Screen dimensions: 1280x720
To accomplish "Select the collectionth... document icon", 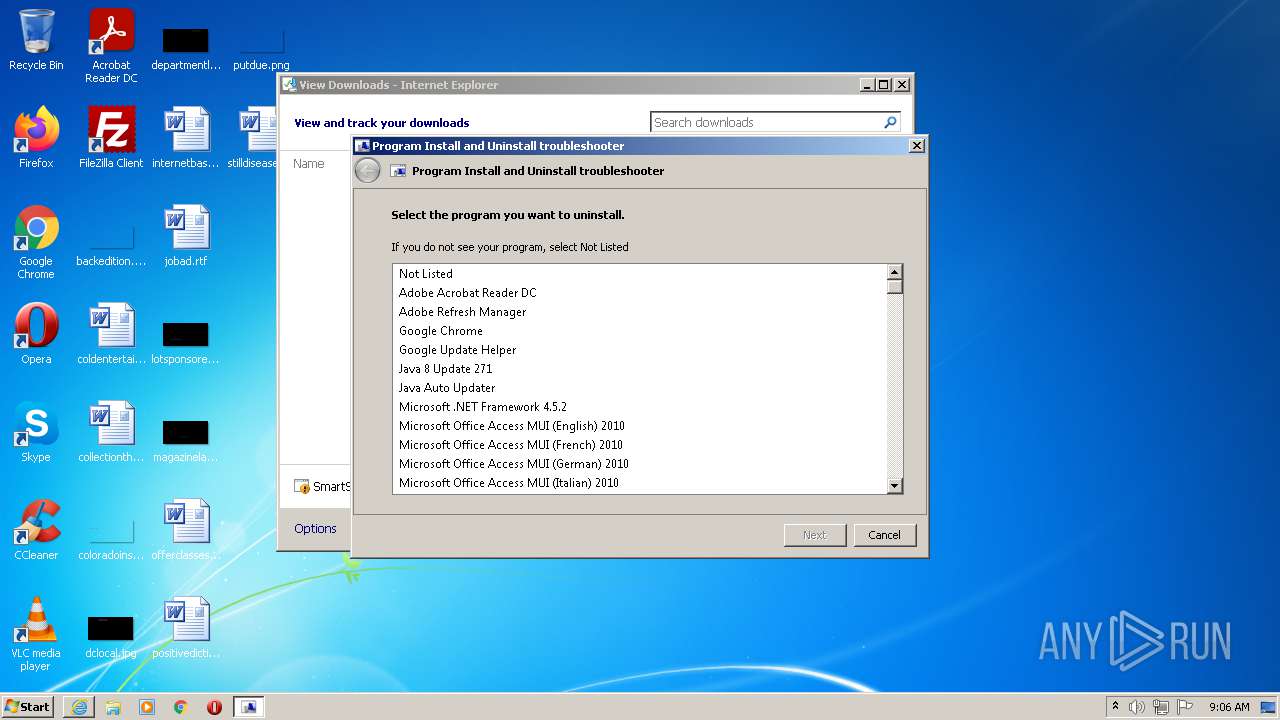I will 111,431.
